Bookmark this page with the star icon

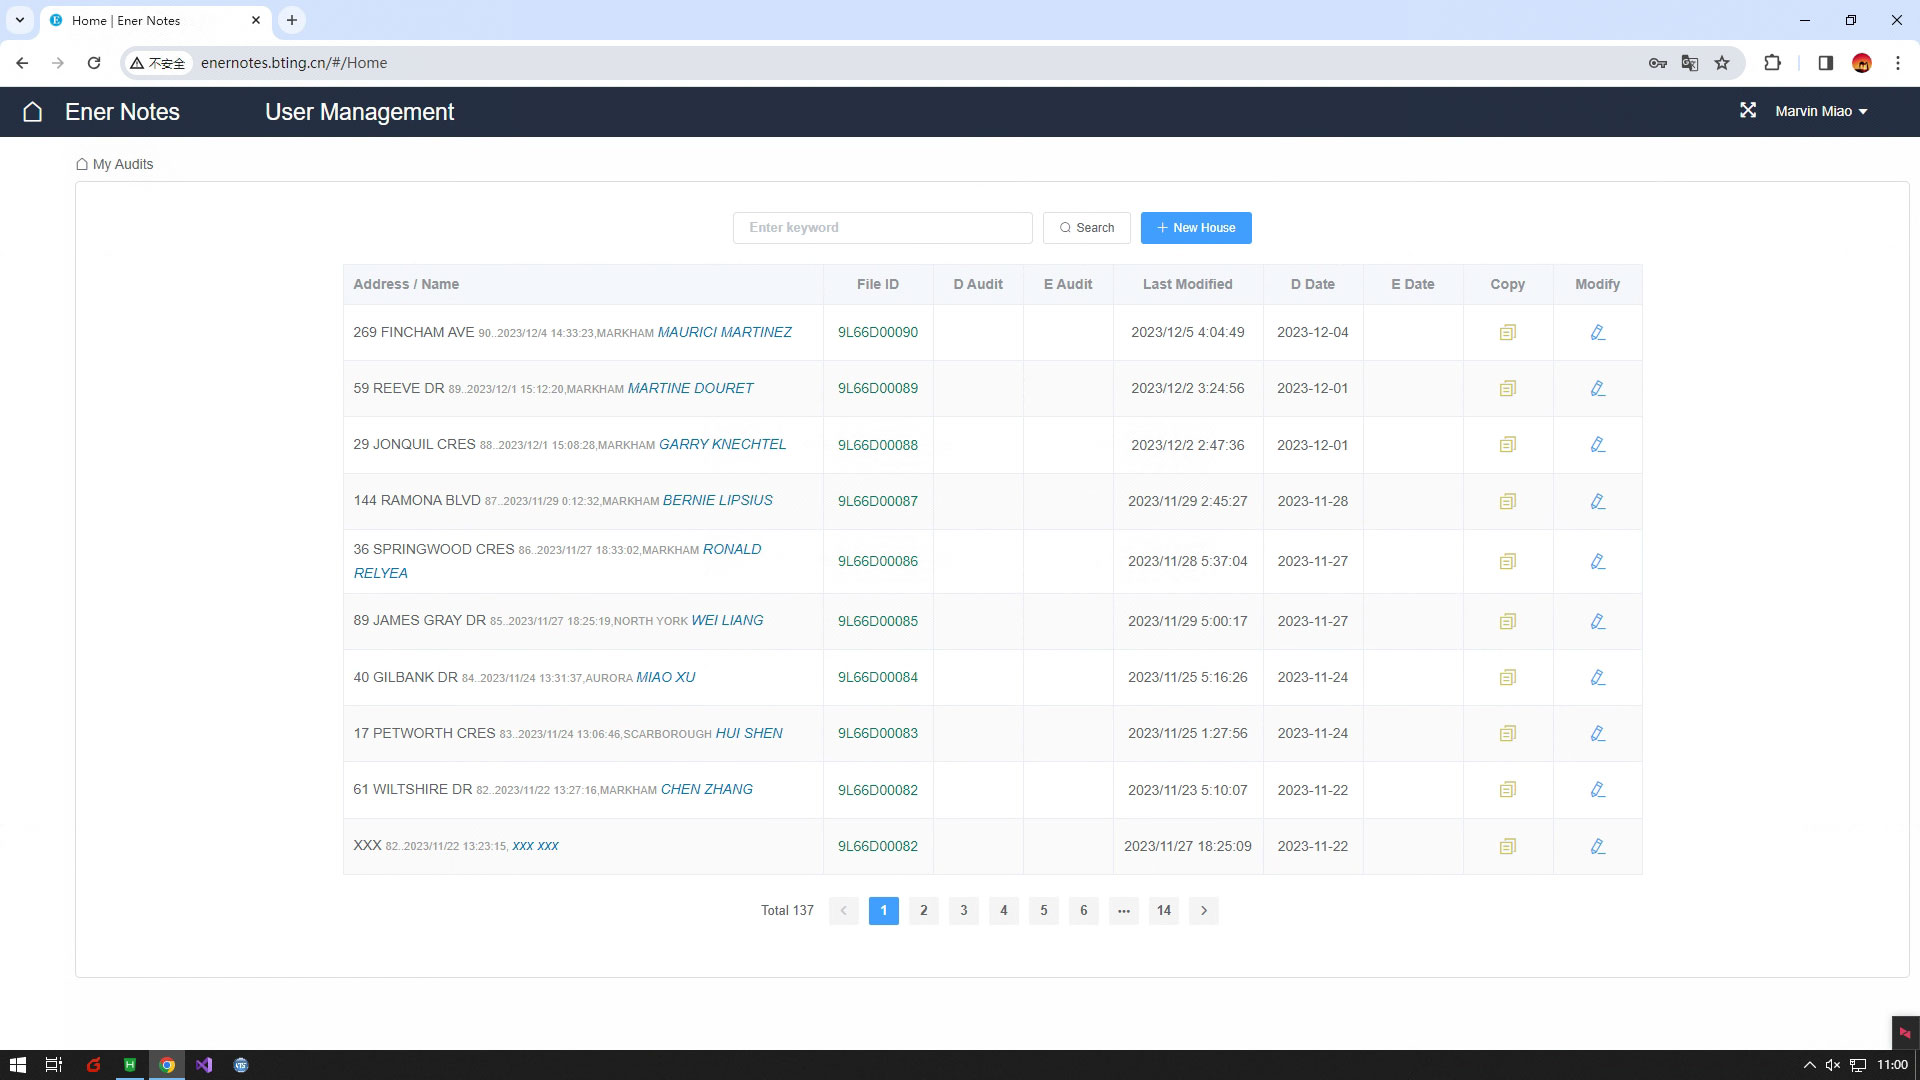[x=1722, y=63]
